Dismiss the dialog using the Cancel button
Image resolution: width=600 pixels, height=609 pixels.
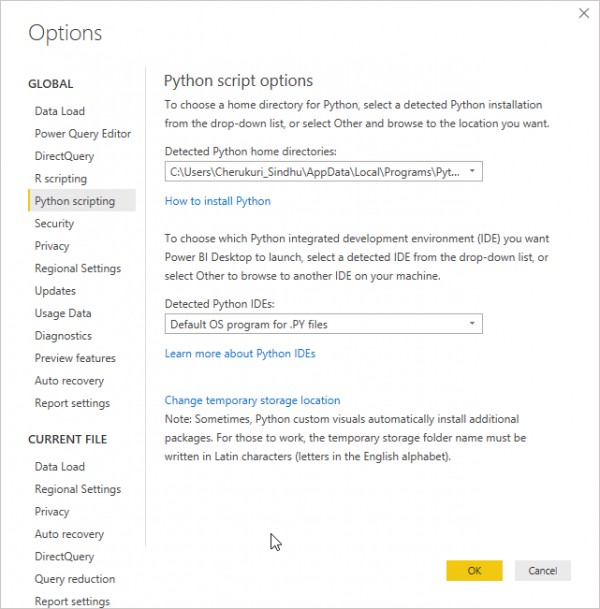click(x=543, y=571)
